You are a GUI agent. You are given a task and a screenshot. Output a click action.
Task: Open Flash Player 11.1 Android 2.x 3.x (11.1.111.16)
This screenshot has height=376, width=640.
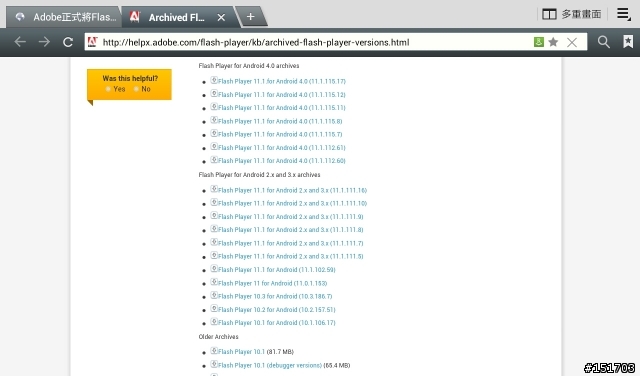point(292,190)
